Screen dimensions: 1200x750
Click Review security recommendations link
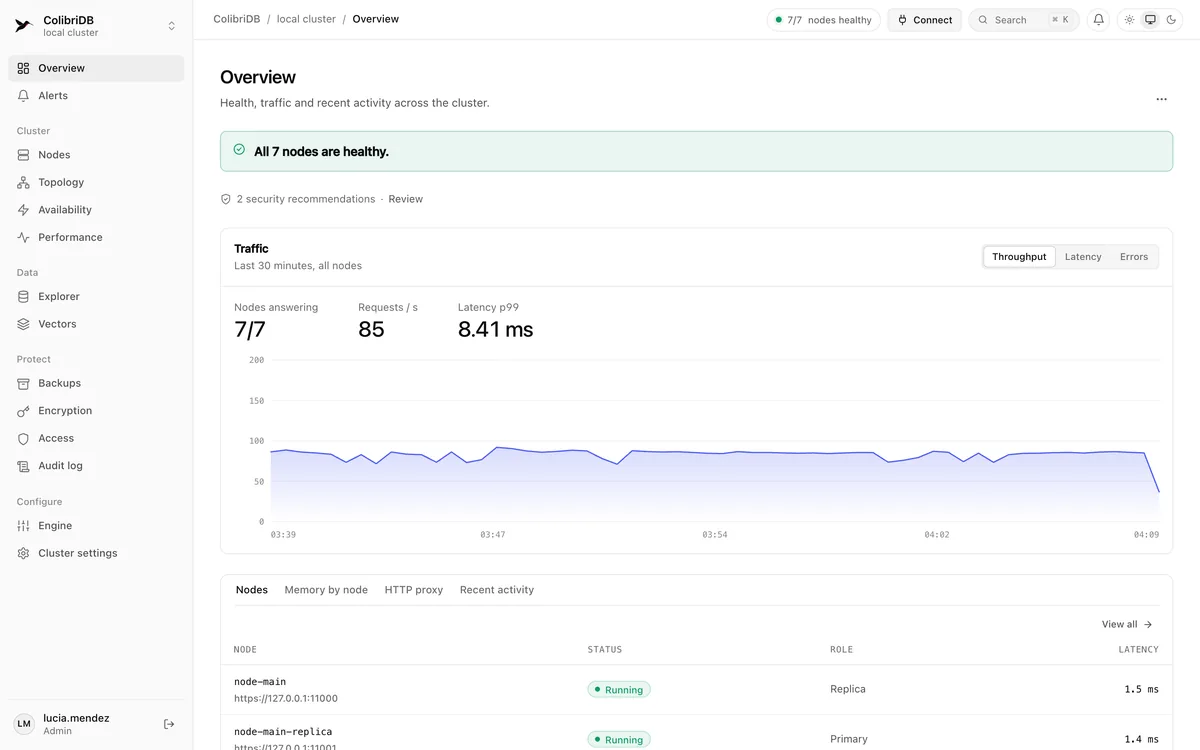pyautogui.click(x=406, y=199)
